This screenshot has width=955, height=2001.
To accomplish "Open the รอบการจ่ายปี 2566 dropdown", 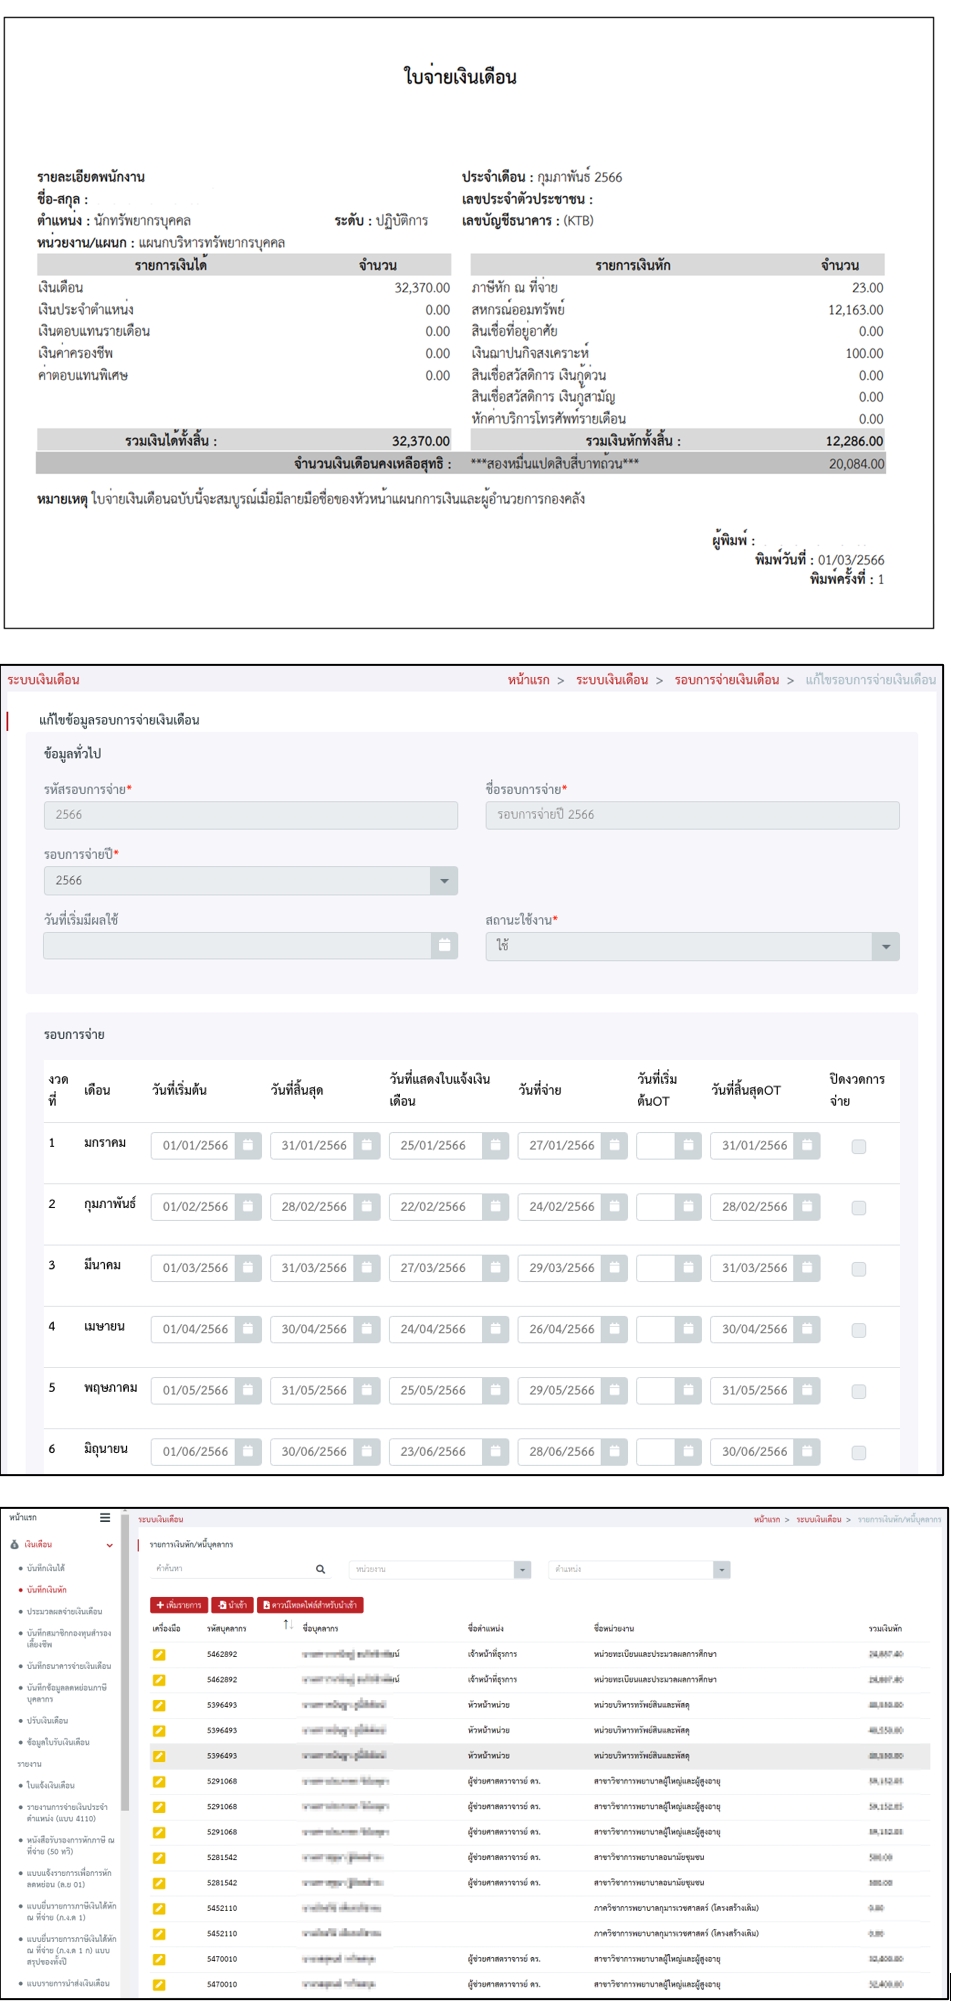I will (x=251, y=880).
